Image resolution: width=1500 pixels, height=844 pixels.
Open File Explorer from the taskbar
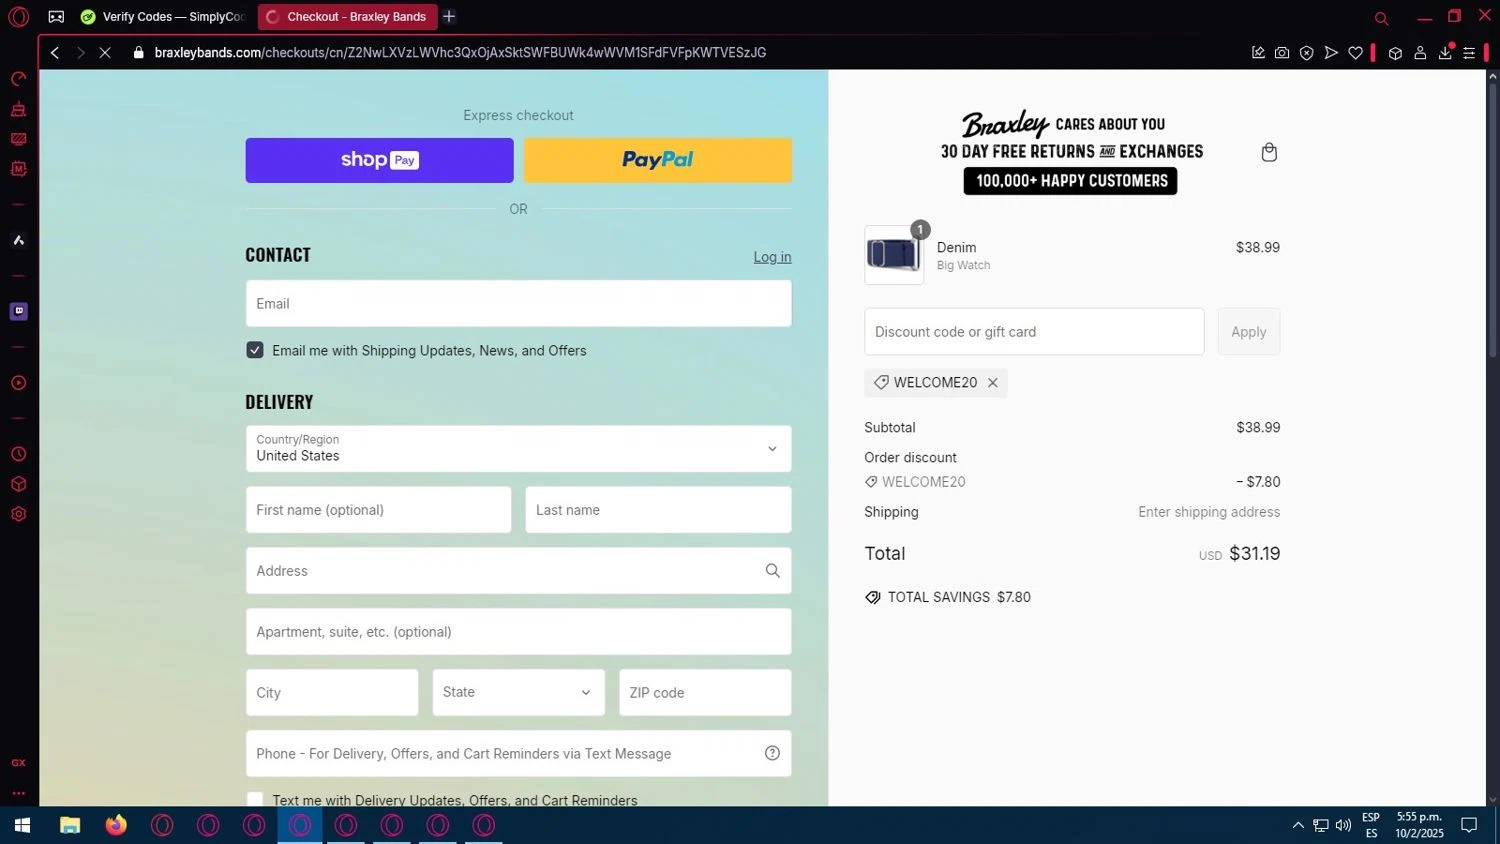pyautogui.click(x=70, y=825)
